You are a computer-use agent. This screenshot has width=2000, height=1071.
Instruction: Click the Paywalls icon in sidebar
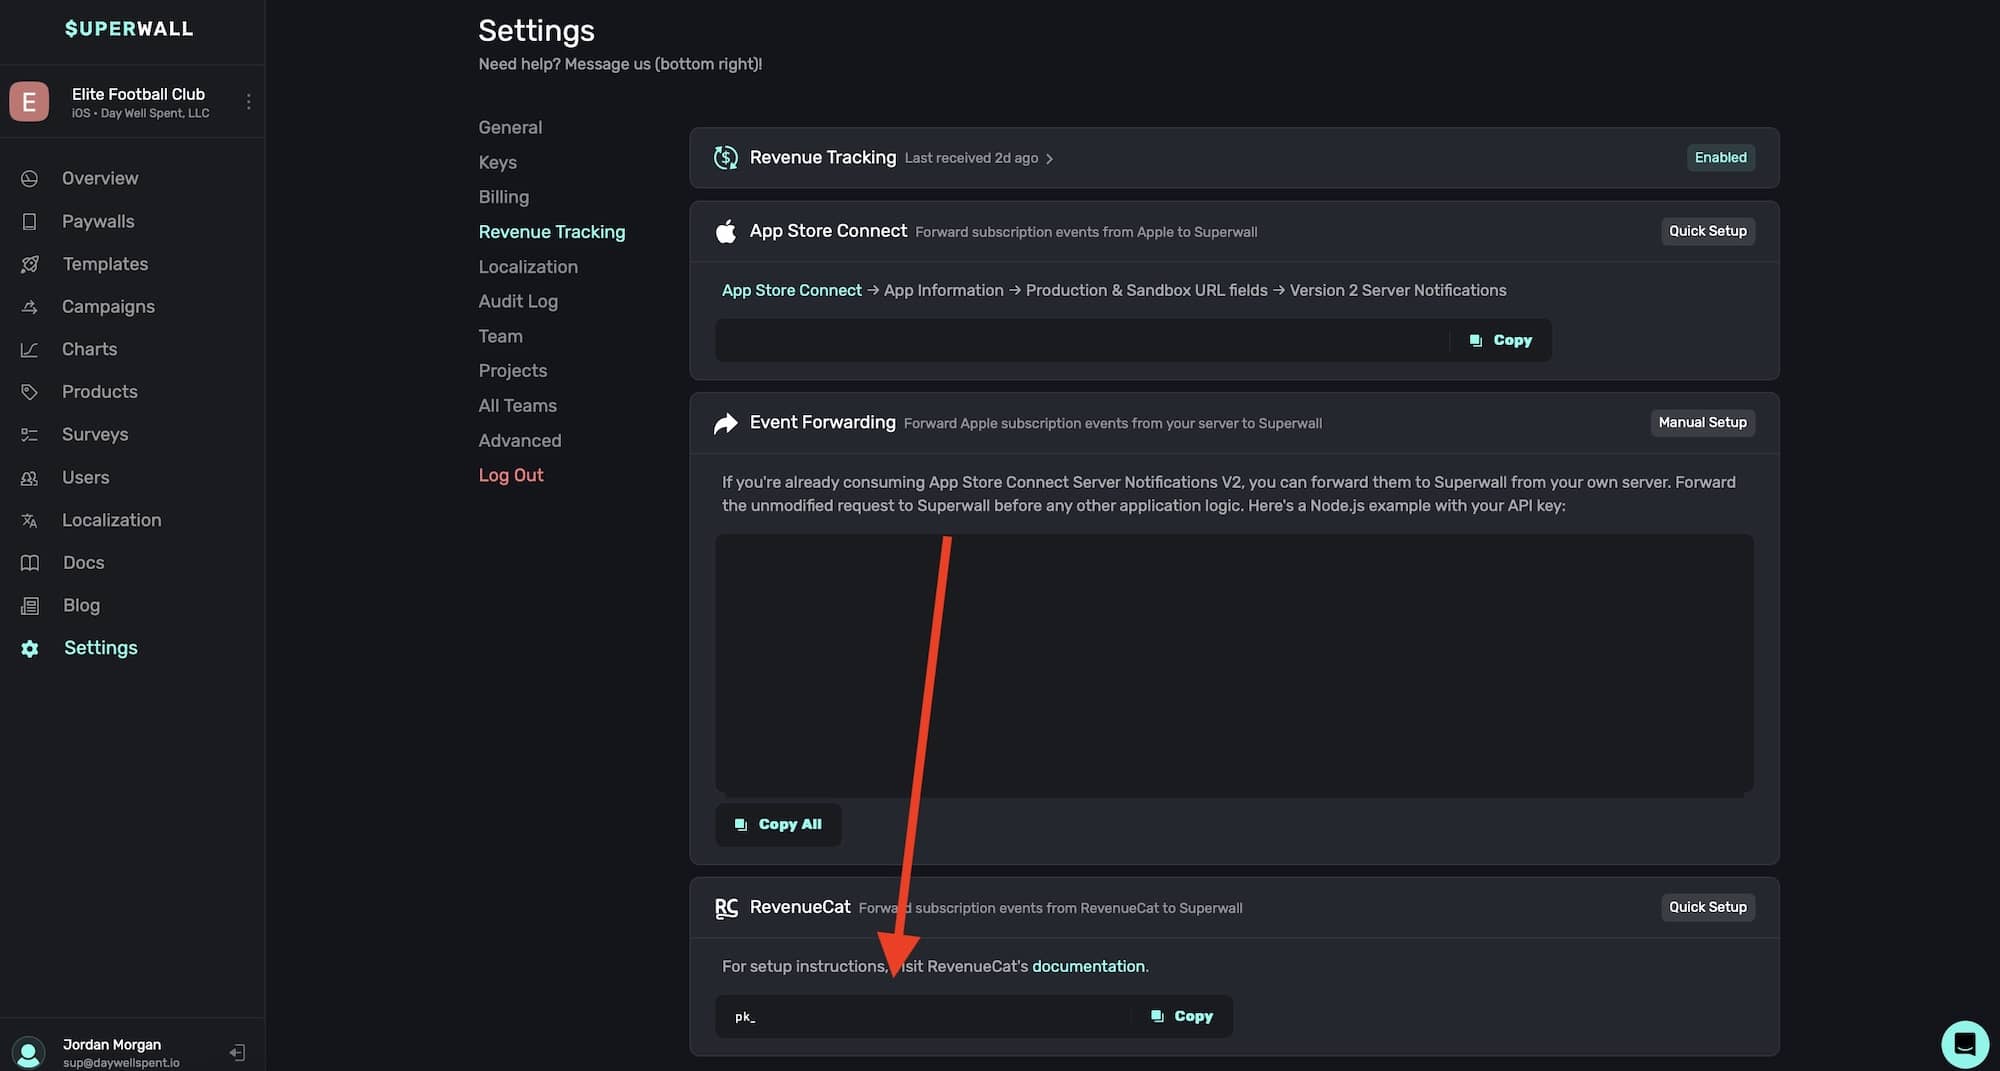tap(30, 222)
